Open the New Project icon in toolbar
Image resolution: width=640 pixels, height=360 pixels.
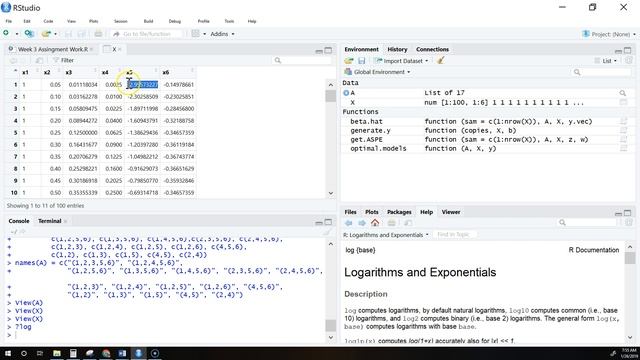pyautogui.click(x=29, y=33)
